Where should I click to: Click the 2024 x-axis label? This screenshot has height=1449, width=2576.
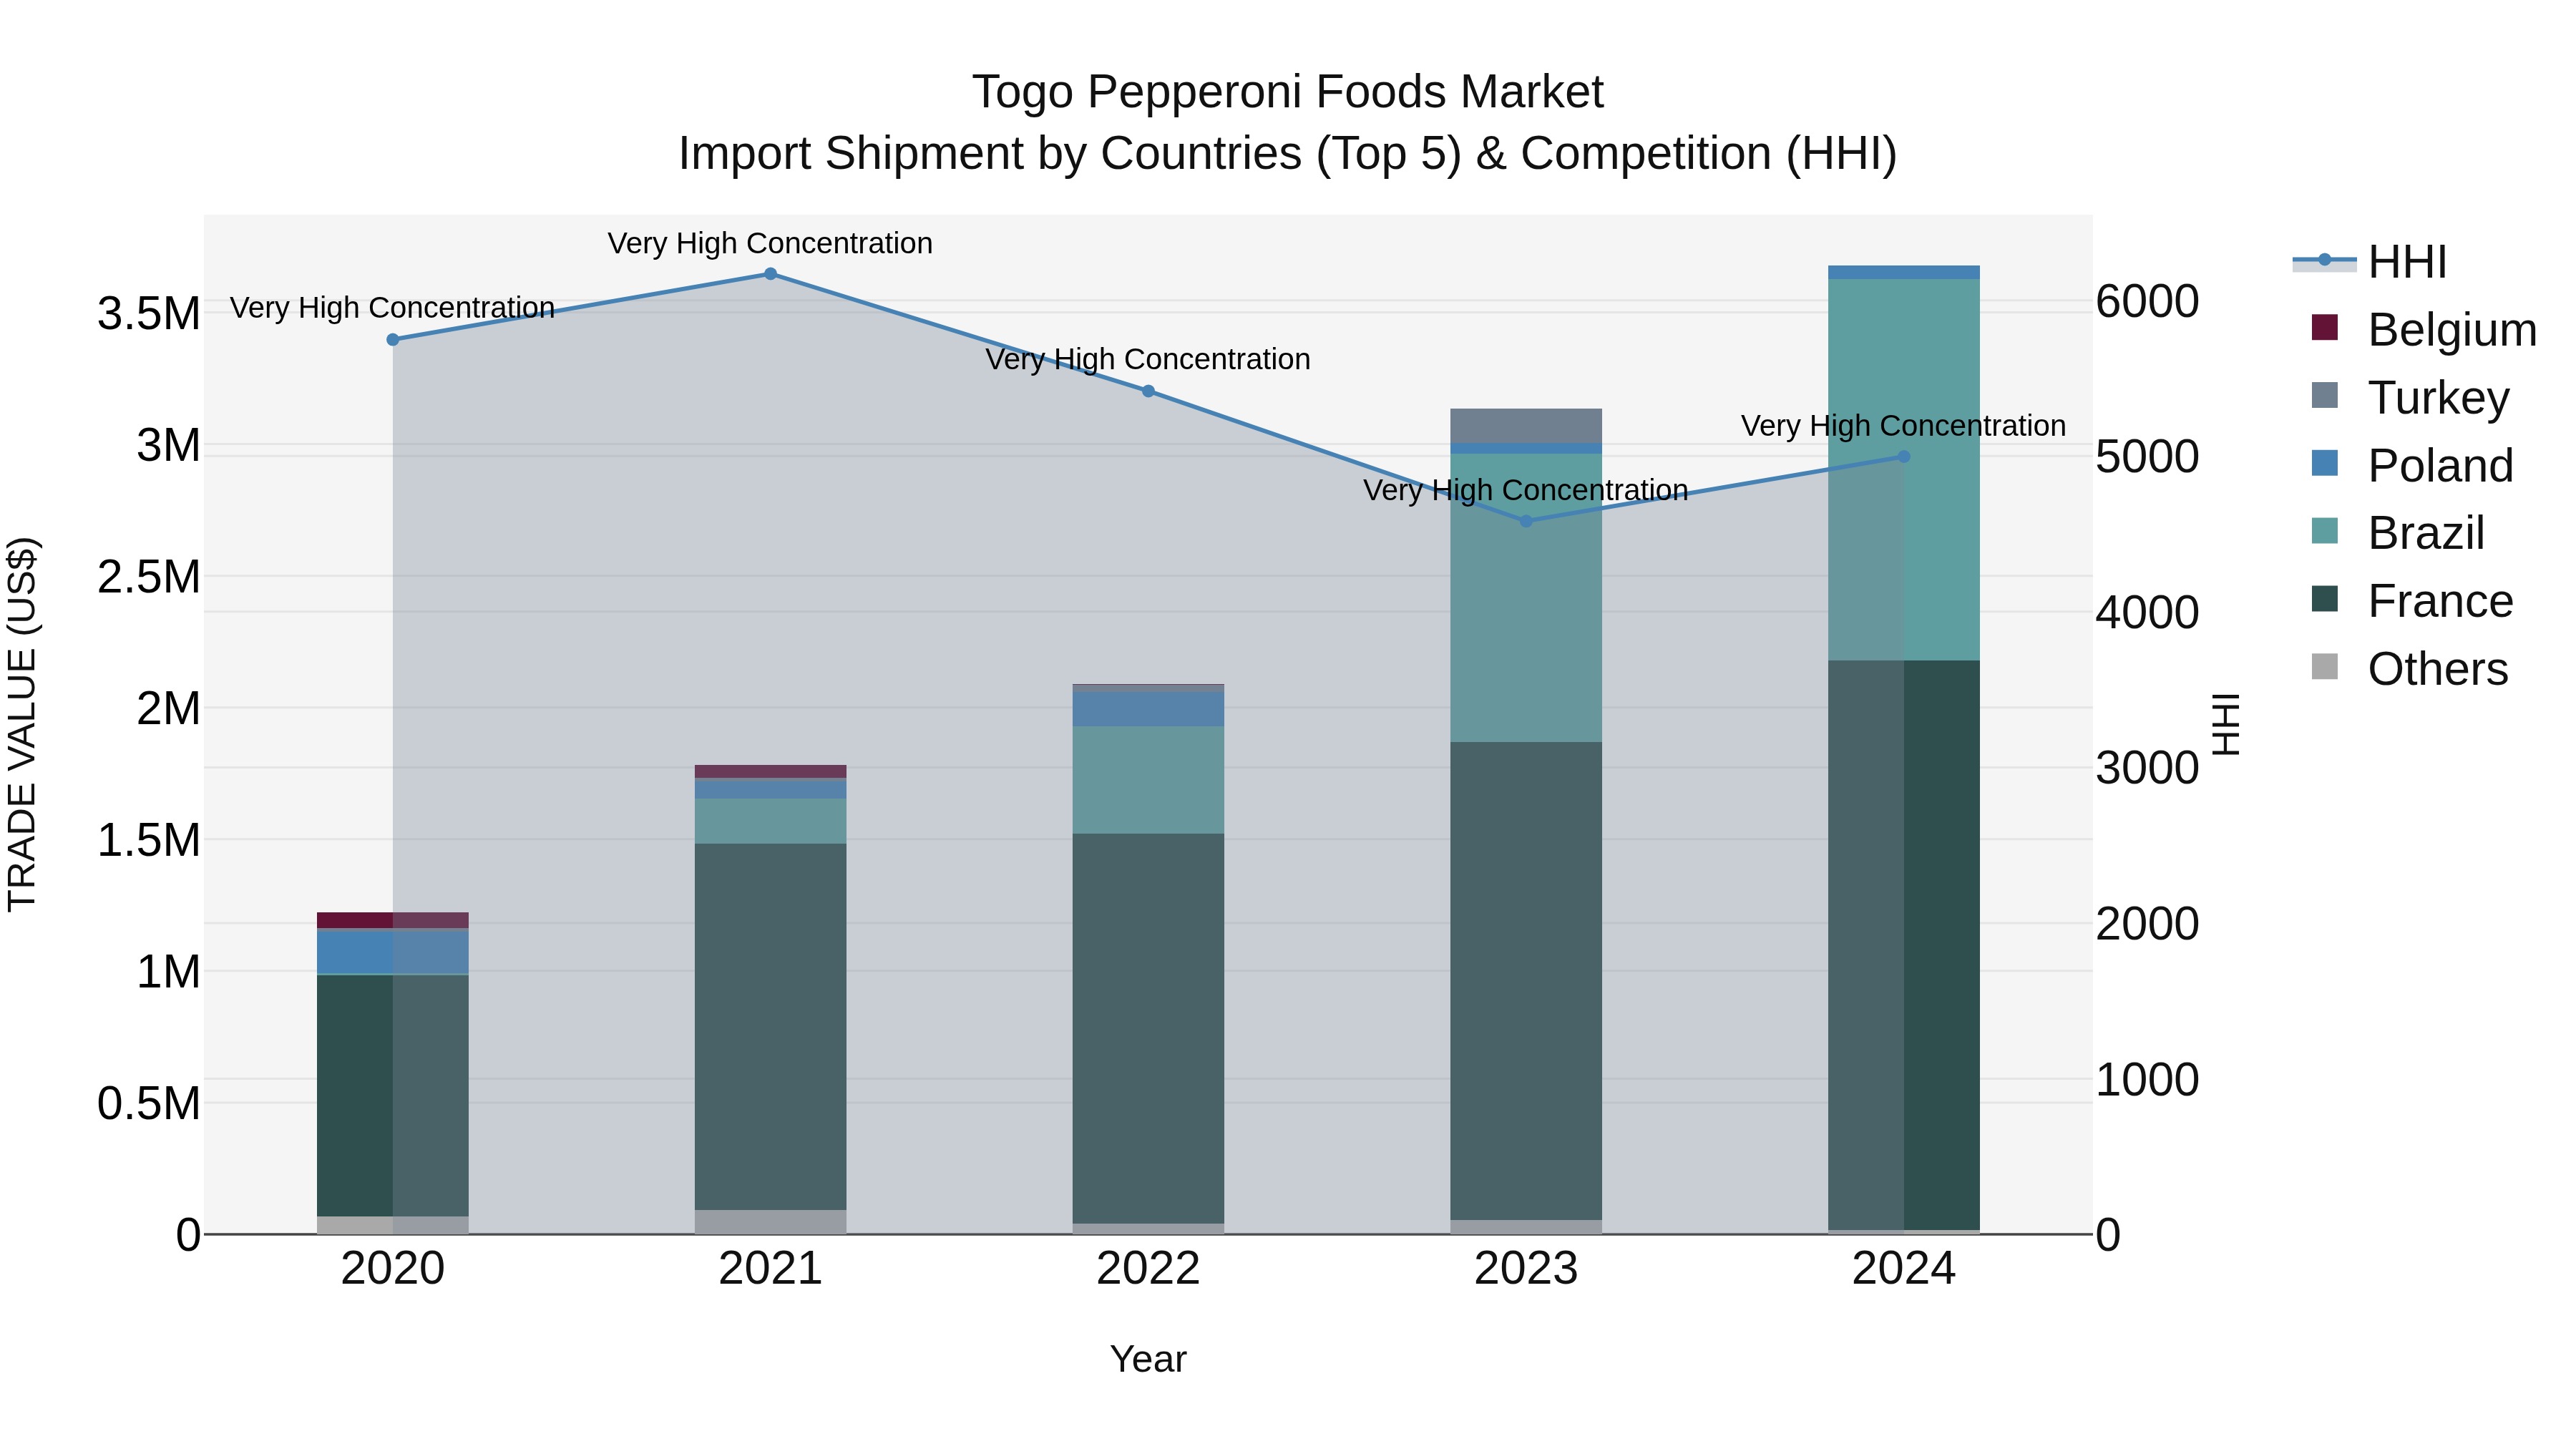(1904, 1269)
